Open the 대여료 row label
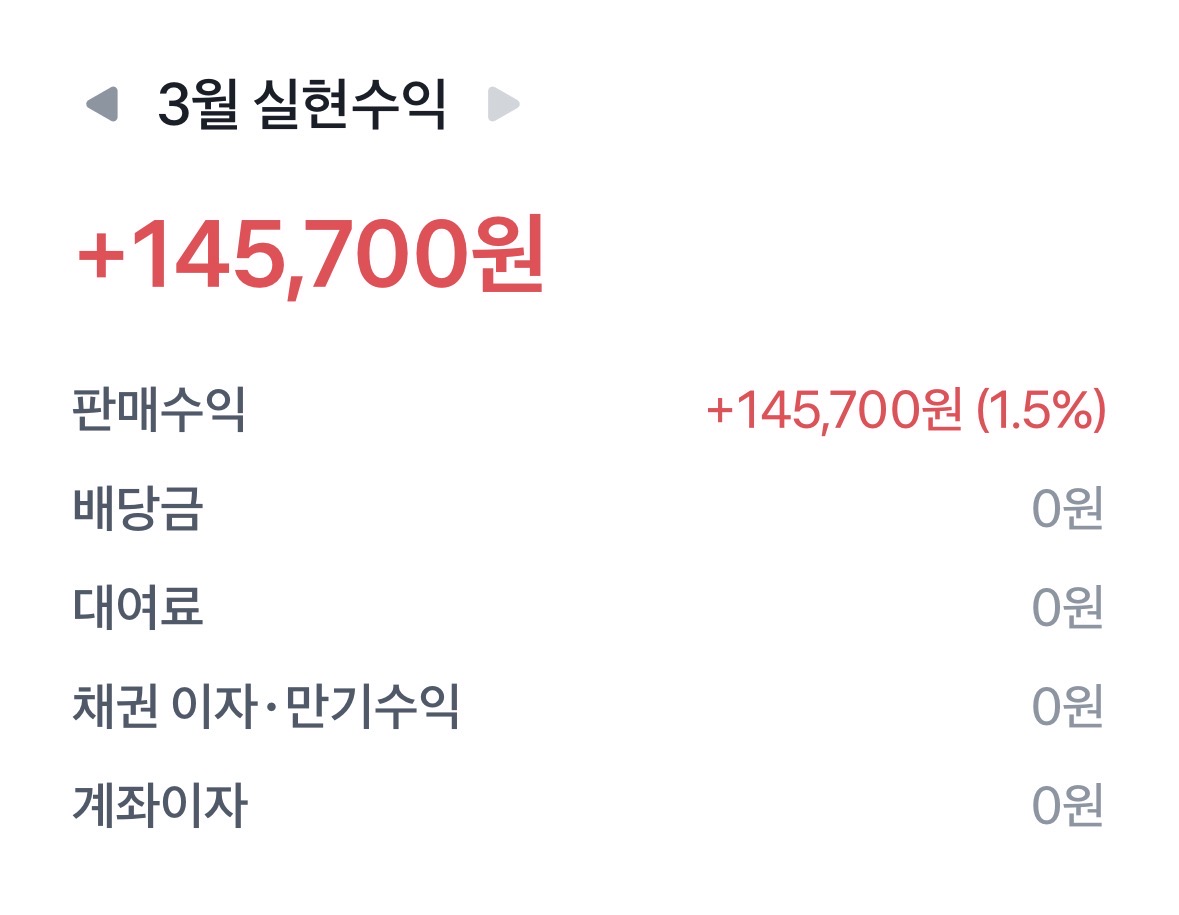 [x=138, y=607]
